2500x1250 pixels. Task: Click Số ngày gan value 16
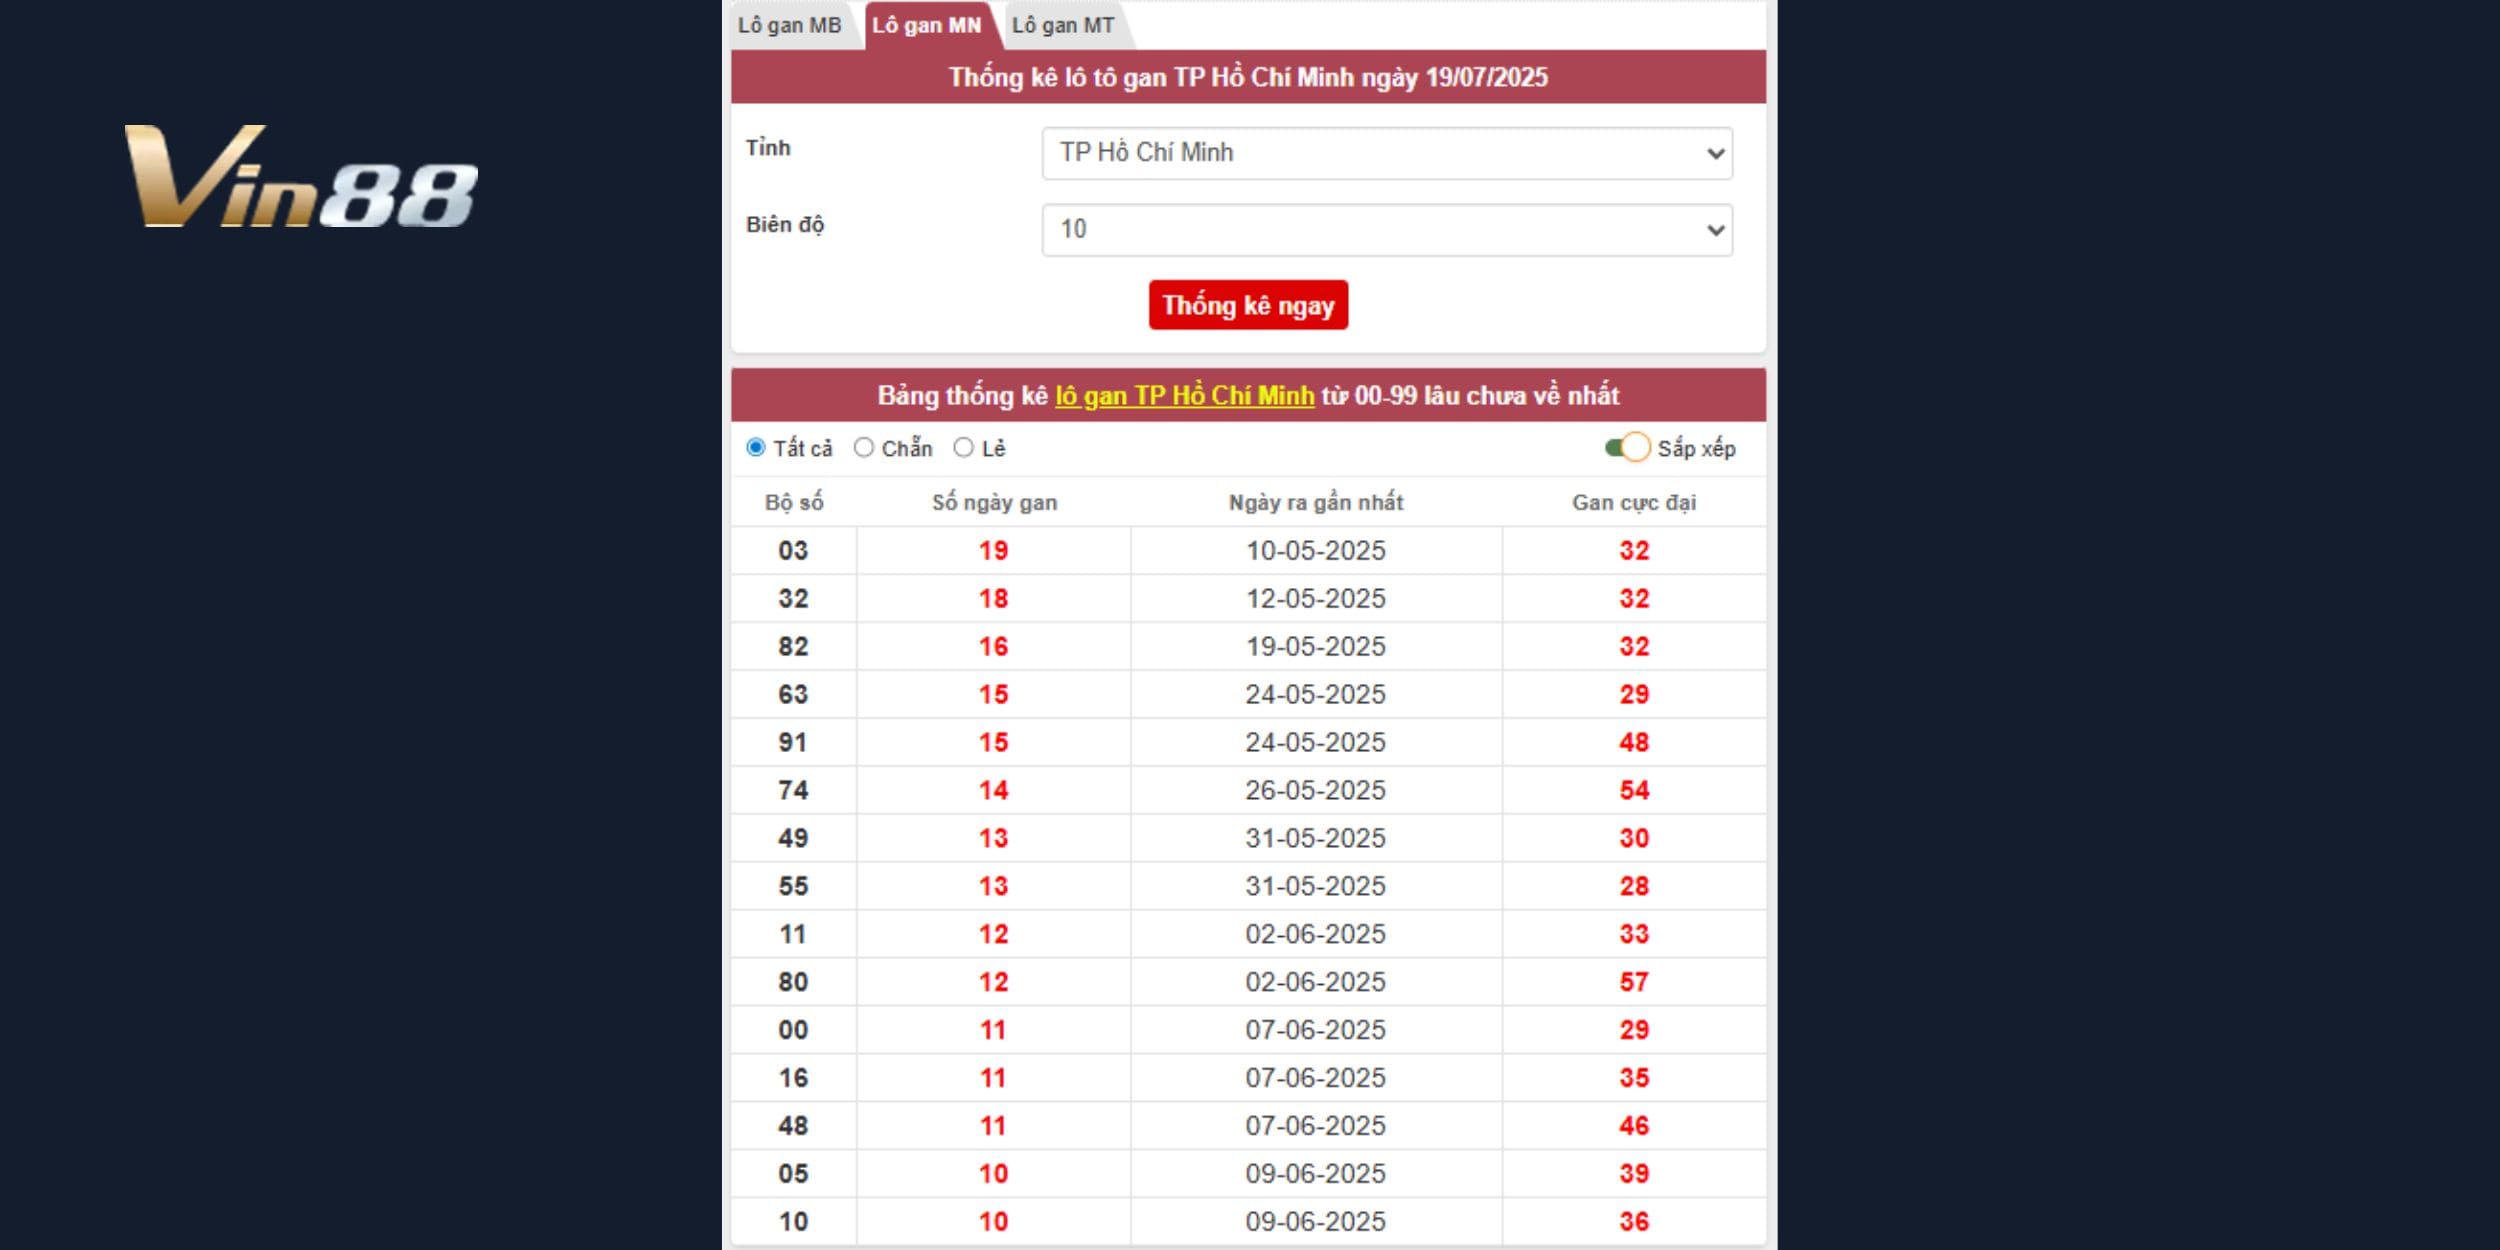pos(993,647)
